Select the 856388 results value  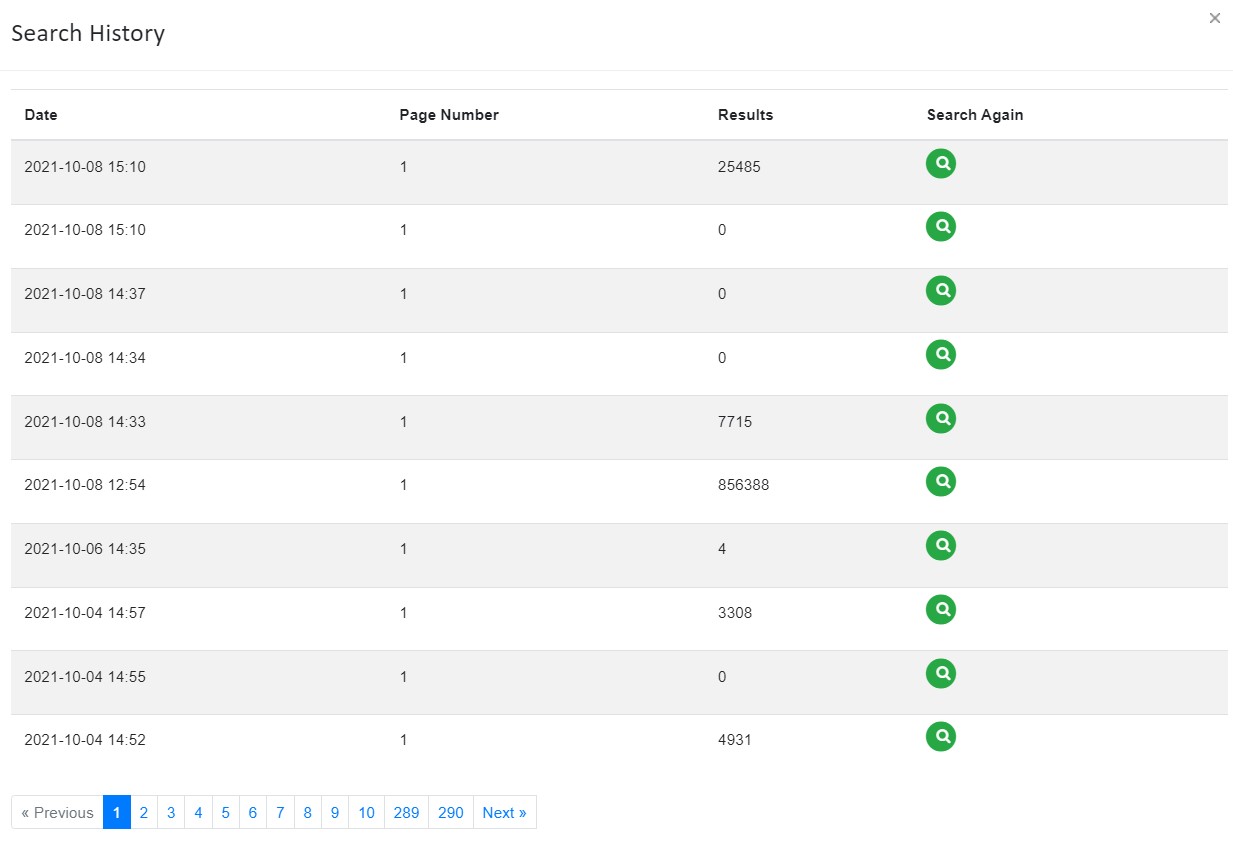tap(744, 485)
